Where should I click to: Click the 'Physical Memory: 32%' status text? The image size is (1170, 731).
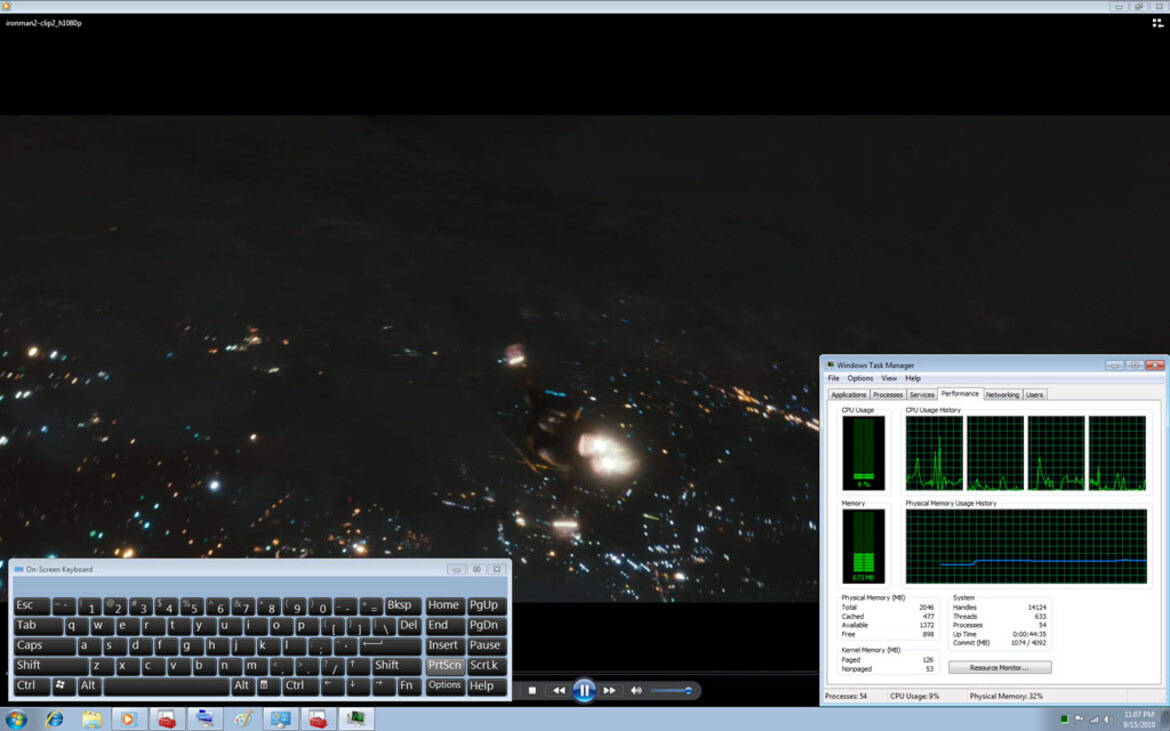[1006, 696]
